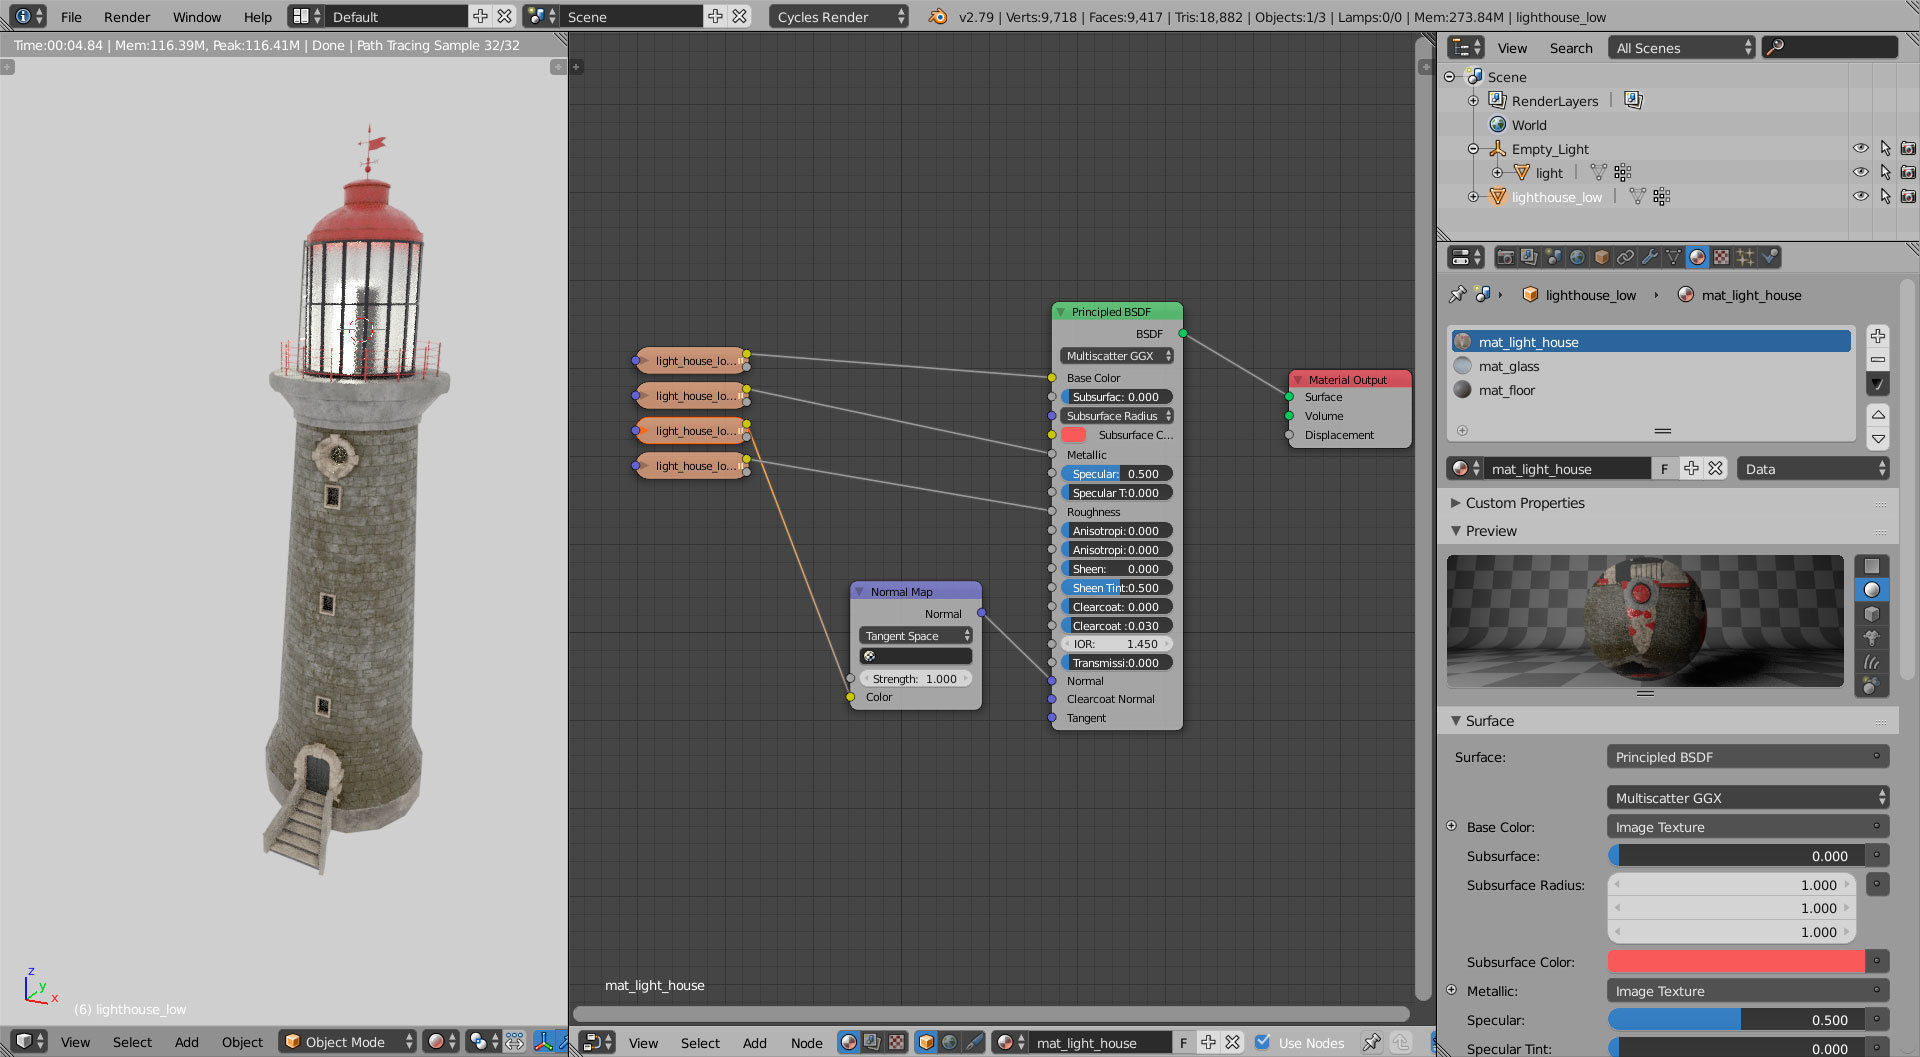Open the Texture properties tab (checker icon)
The image size is (1920, 1057).
(x=1721, y=257)
